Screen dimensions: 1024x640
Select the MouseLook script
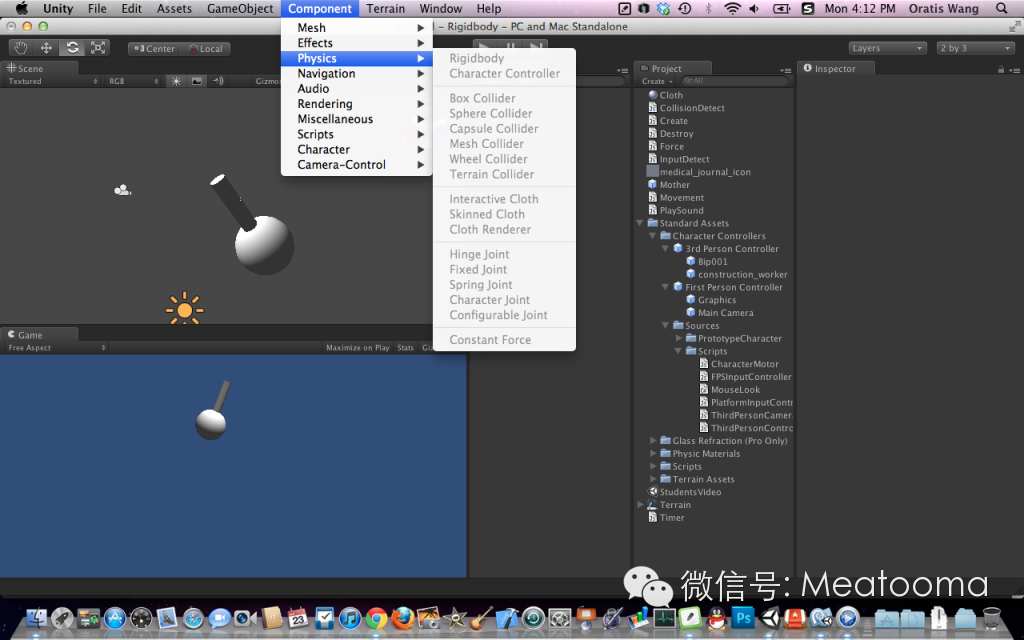(x=729, y=390)
